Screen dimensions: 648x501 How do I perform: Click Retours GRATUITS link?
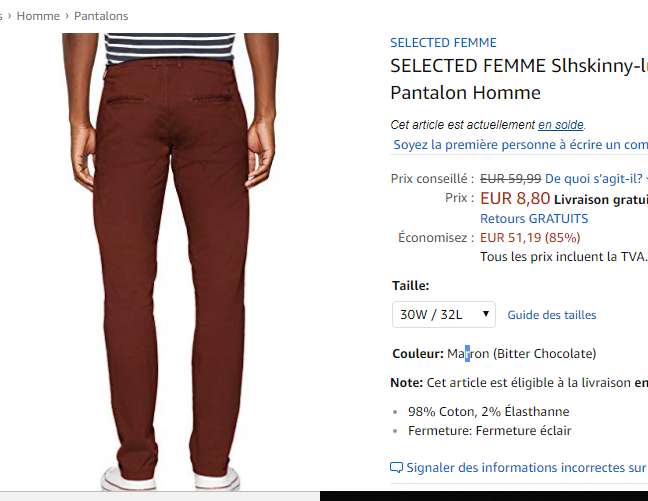point(534,219)
